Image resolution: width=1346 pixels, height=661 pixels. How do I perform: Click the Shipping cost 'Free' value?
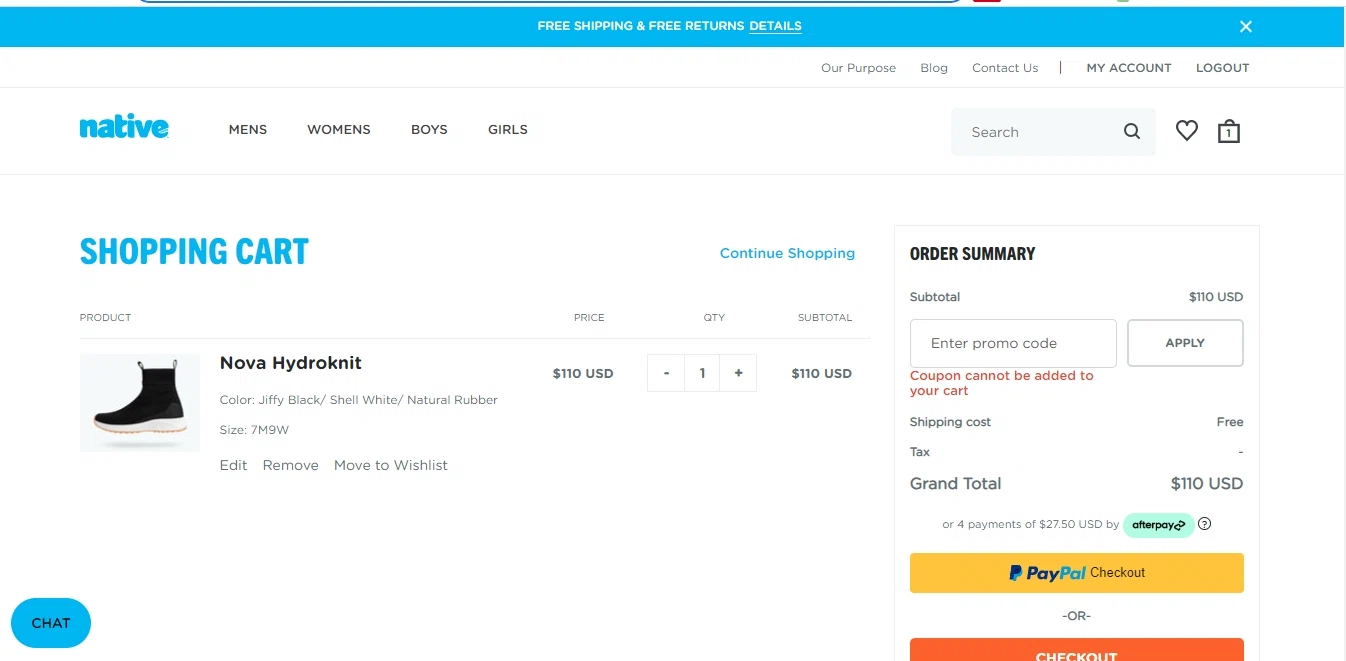[x=1230, y=422]
